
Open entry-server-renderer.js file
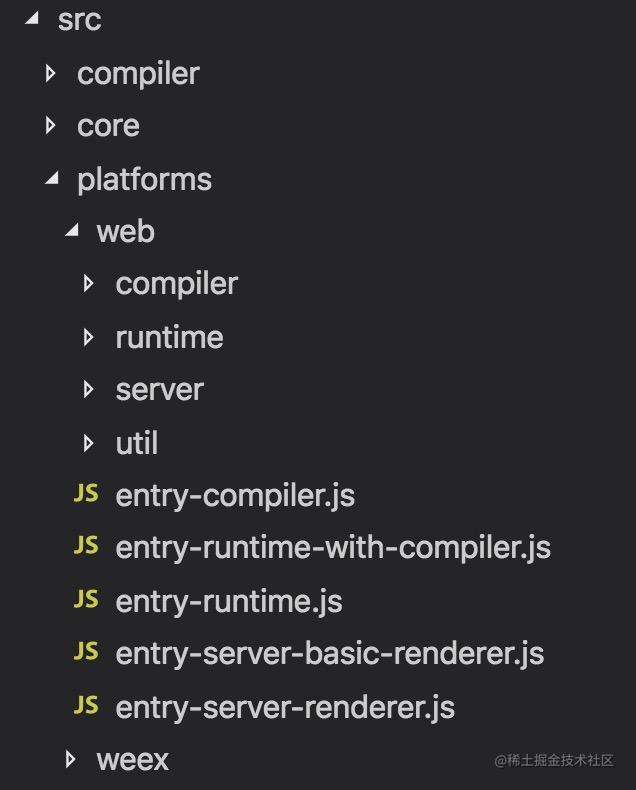tap(285, 707)
